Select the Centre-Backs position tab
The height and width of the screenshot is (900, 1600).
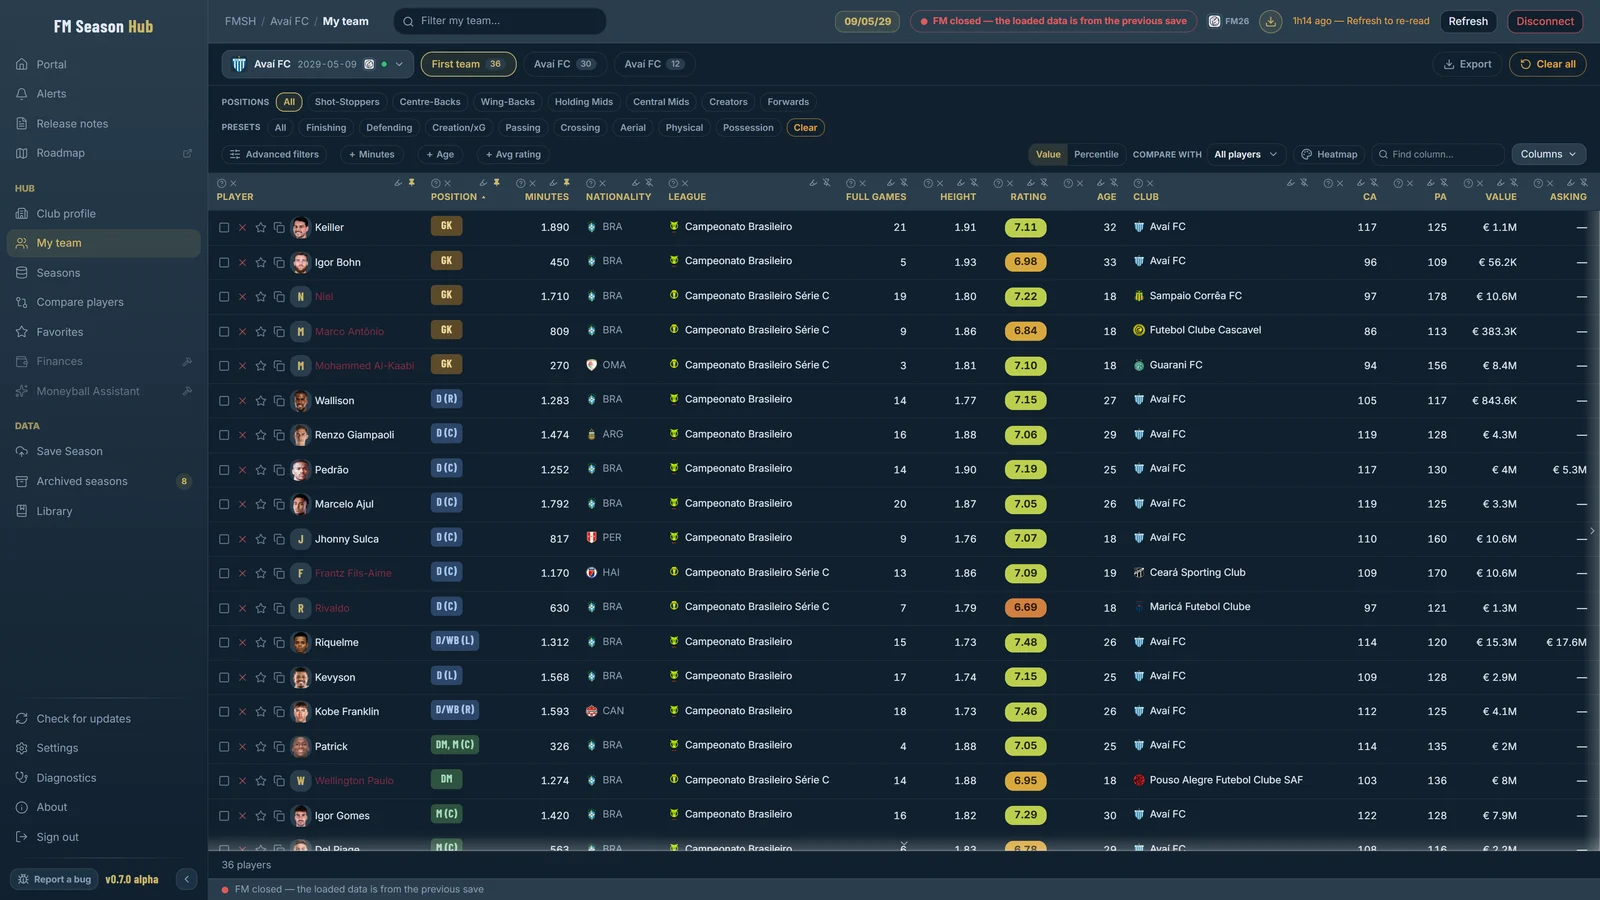pyautogui.click(x=430, y=102)
